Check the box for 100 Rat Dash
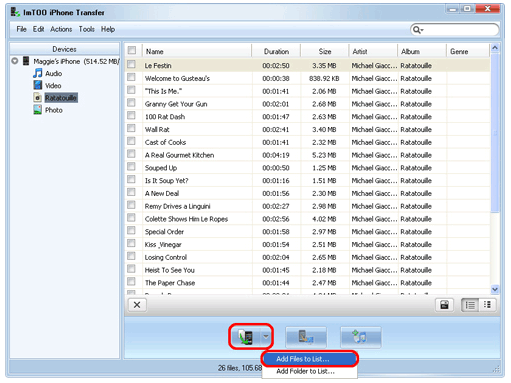Image resolution: width=511 pixels, height=383 pixels. tap(131, 116)
